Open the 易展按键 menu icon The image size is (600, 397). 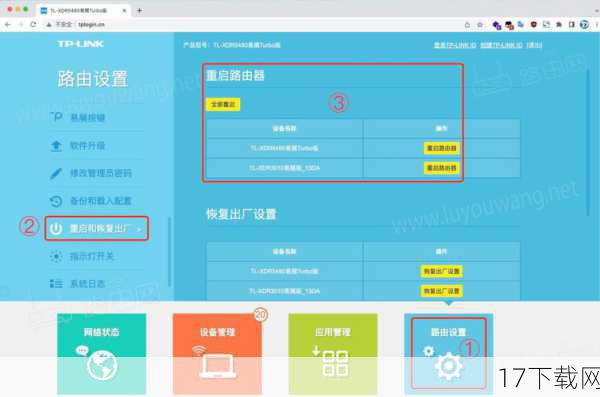[x=56, y=117]
